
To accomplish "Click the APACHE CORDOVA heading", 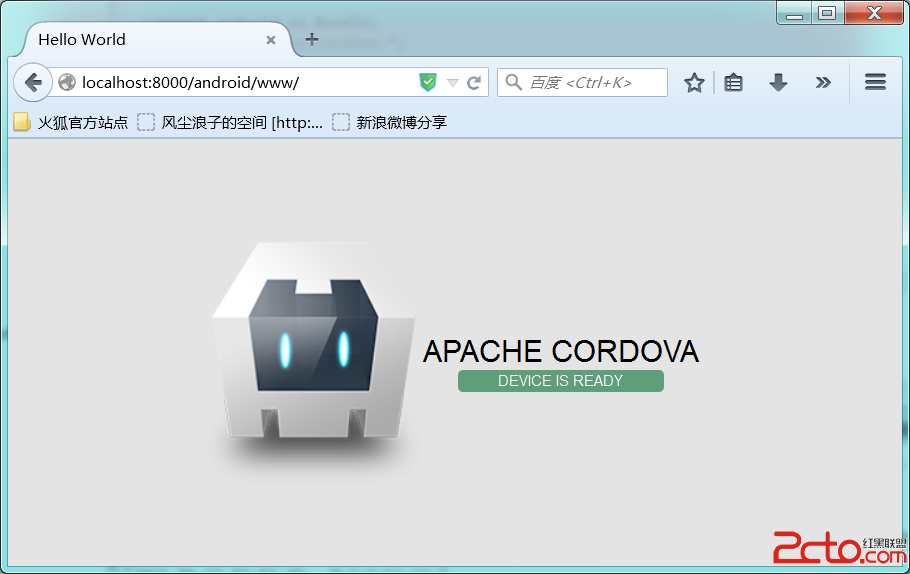I will pyautogui.click(x=561, y=351).
